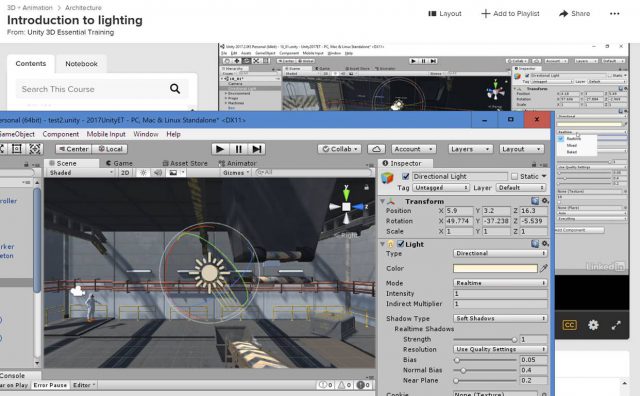
Task: Select the white camera gizmo in scene
Action: pos(78,291)
